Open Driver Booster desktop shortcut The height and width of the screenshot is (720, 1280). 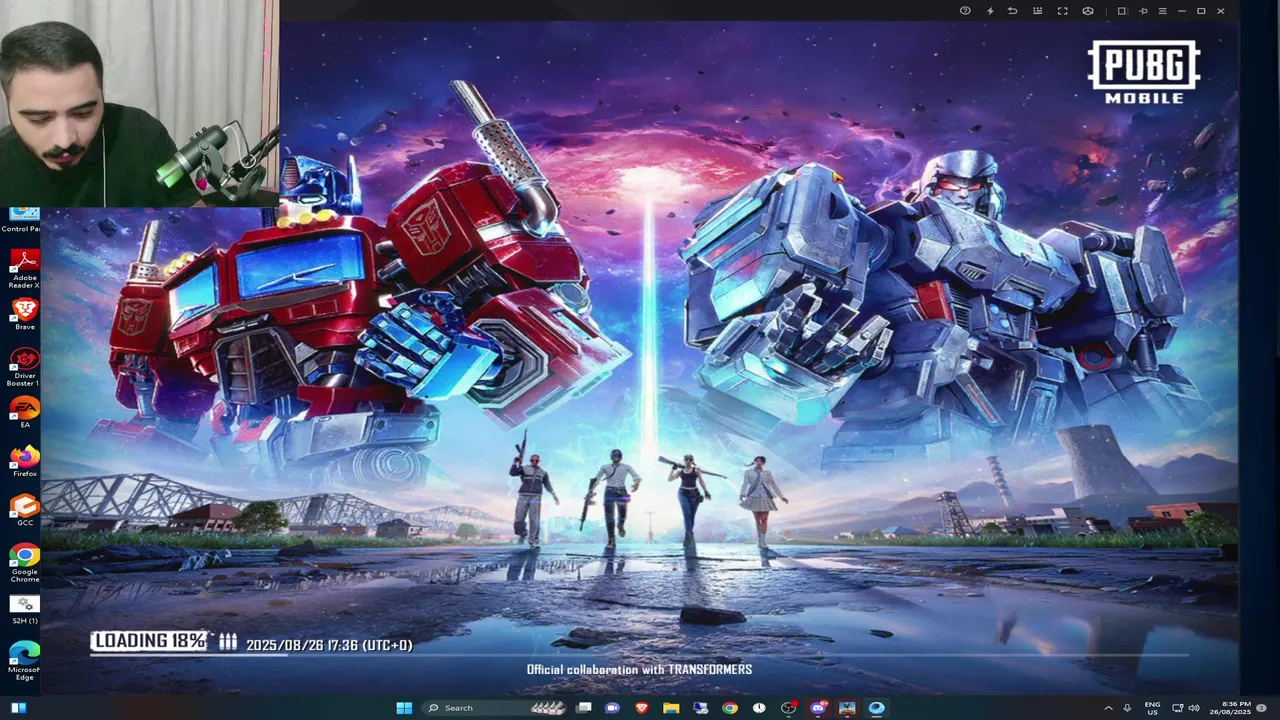(24, 366)
